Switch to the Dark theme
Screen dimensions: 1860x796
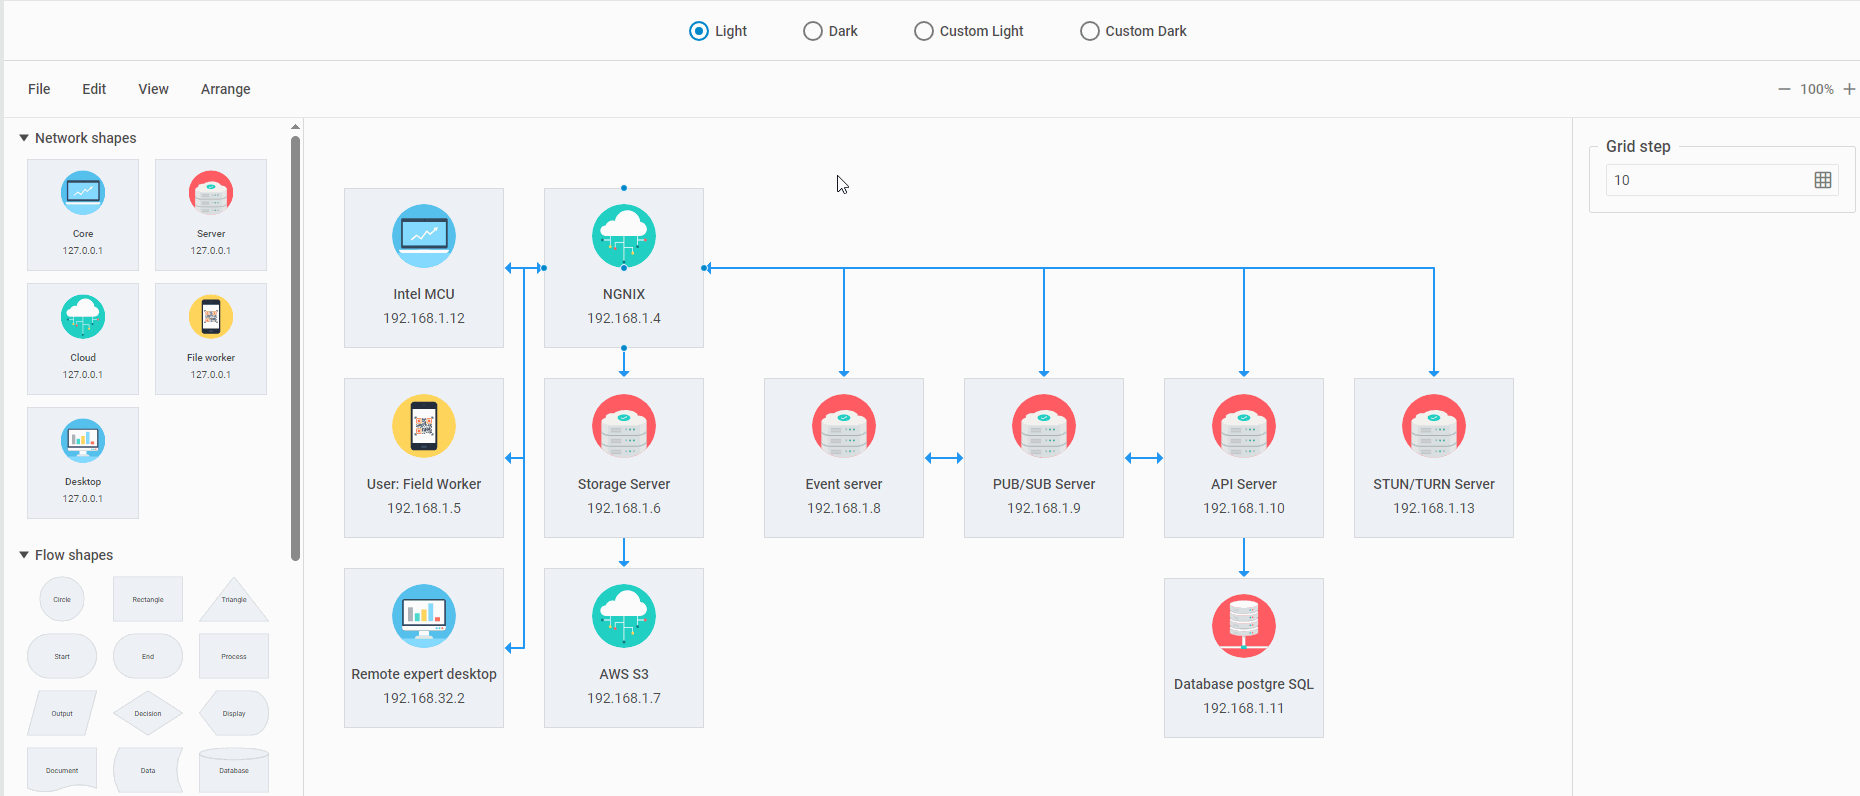coord(813,31)
